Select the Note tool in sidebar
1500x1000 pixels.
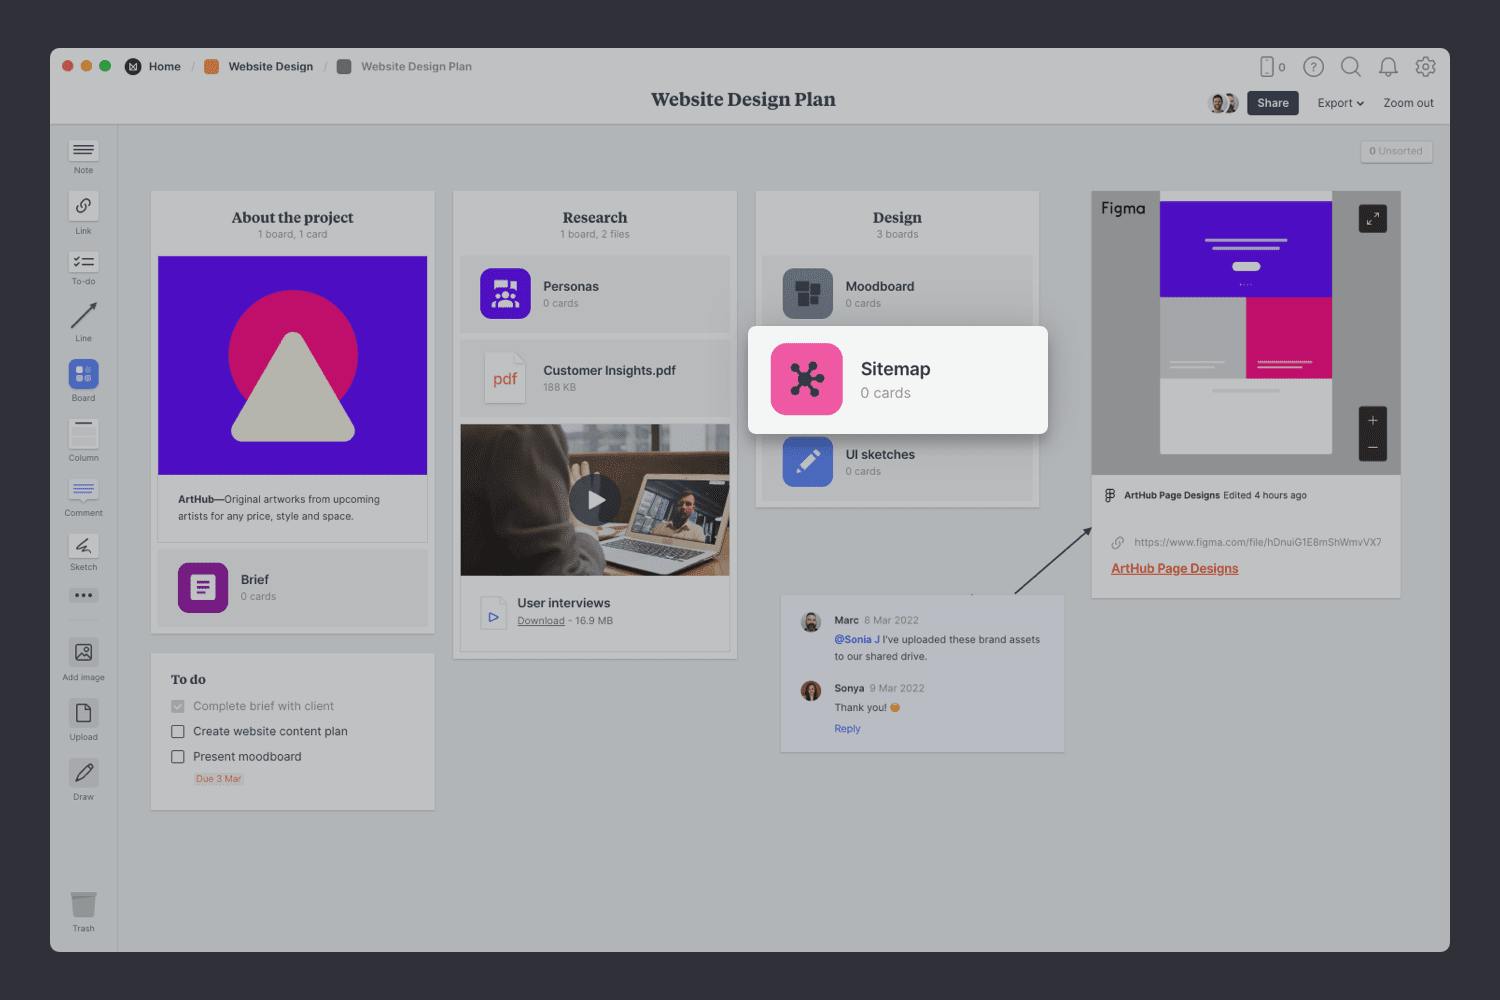[83, 151]
